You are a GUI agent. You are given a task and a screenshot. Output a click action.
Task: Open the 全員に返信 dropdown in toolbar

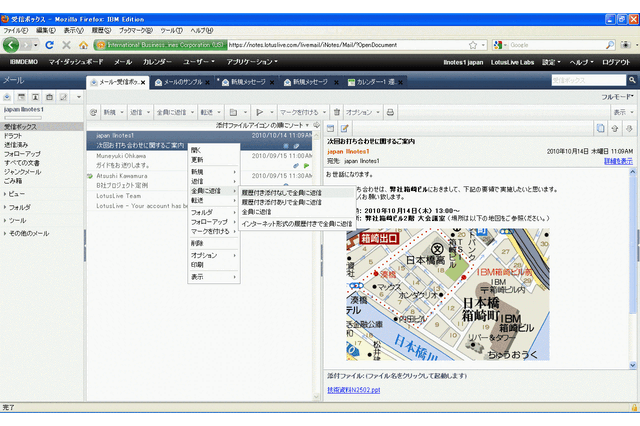coord(192,112)
